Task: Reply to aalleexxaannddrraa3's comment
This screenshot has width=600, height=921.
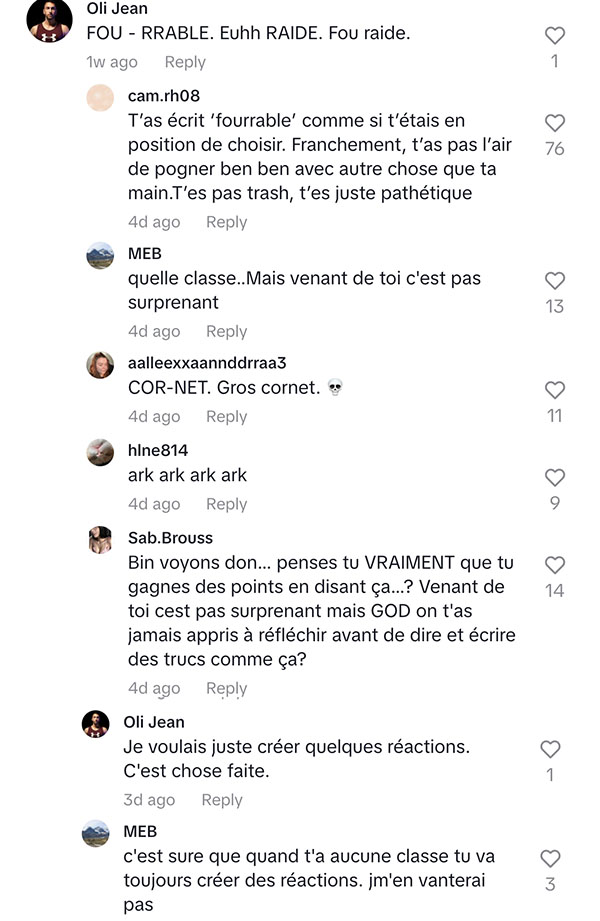Action: tap(226, 416)
